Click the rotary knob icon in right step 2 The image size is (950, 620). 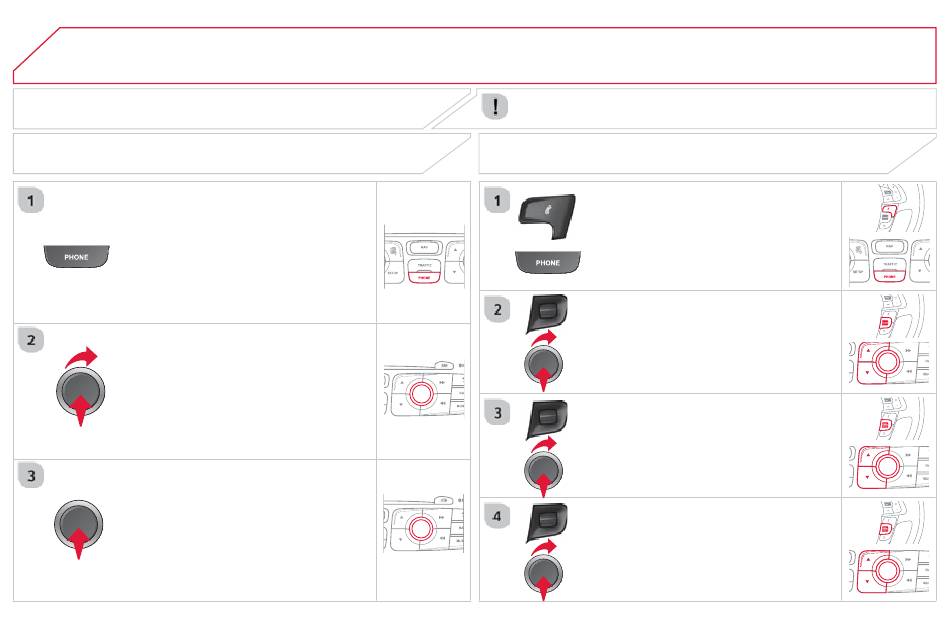[x=543, y=362]
